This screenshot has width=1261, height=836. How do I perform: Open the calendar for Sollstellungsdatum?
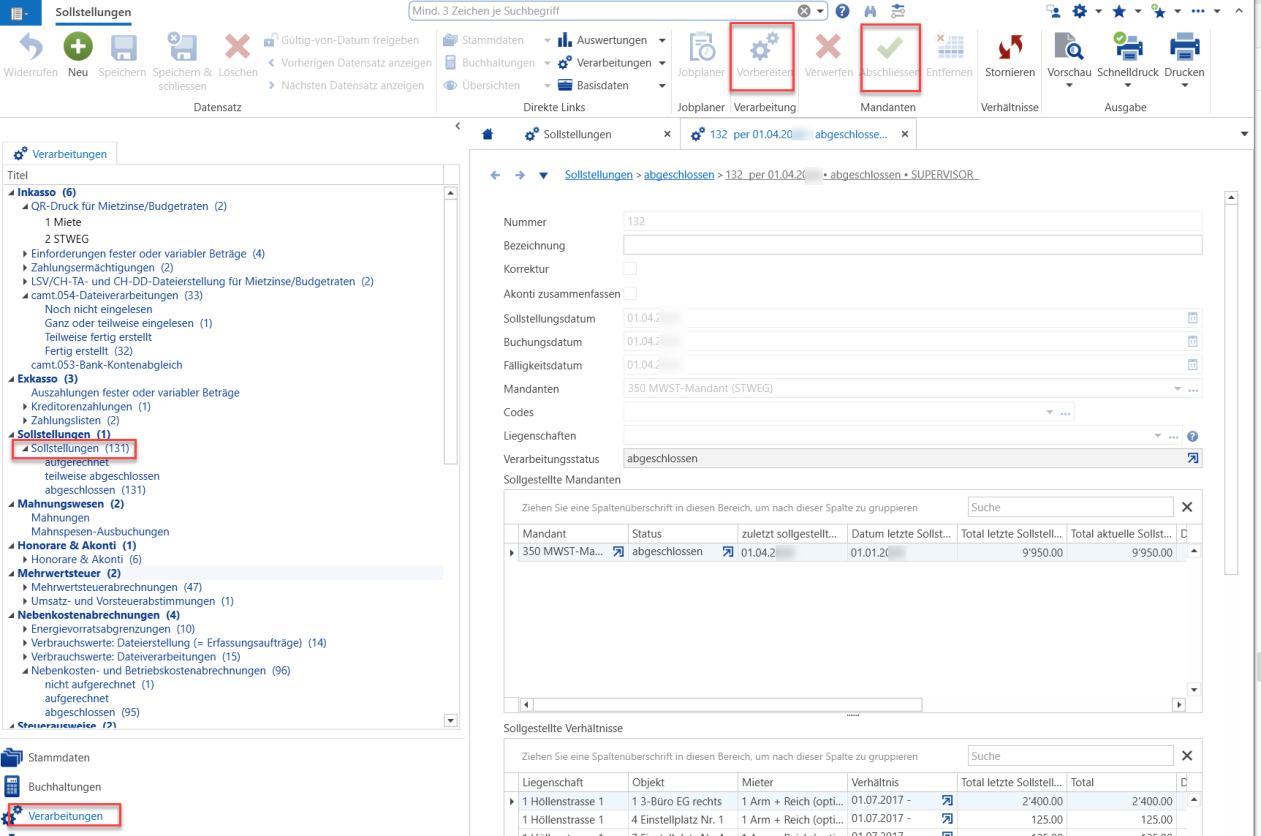pyautogui.click(x=1192, y=318)
